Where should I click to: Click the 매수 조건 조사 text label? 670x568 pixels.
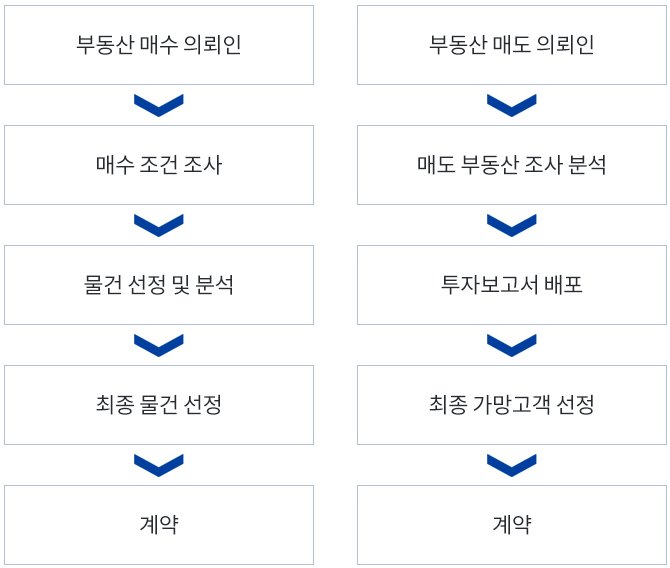point(159,165)
